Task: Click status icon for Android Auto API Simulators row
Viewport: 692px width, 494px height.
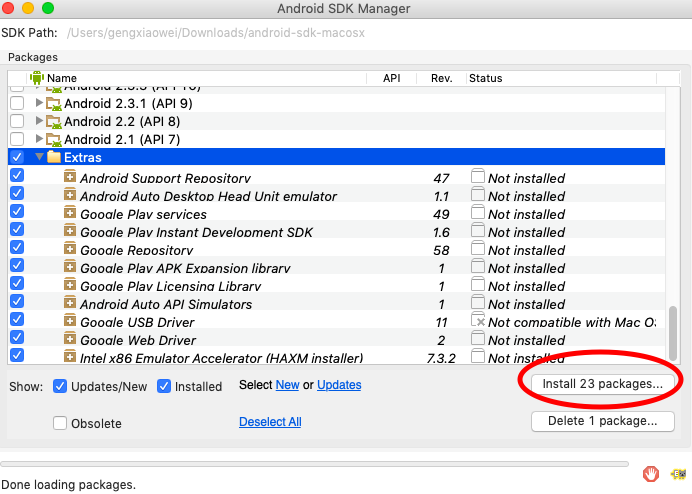Action: click(478, 302)
